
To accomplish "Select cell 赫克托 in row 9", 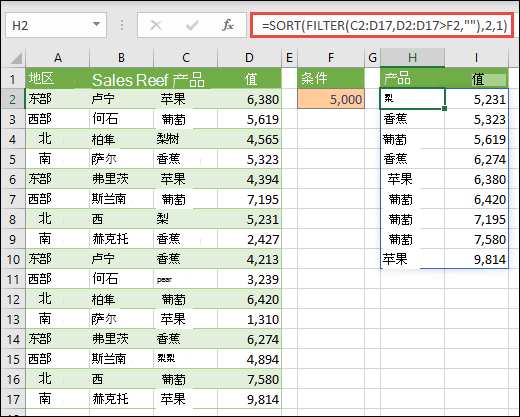I will coord(121,239).
